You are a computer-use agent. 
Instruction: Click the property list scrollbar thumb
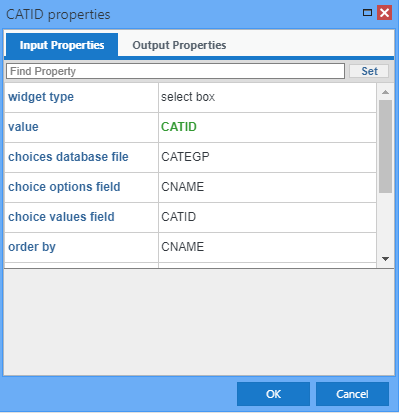[386, 146]
